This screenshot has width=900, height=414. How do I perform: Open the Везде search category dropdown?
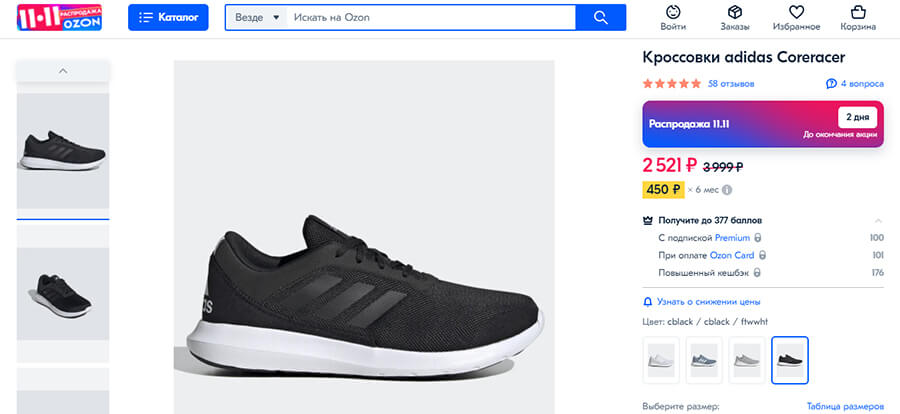point(256,18)
